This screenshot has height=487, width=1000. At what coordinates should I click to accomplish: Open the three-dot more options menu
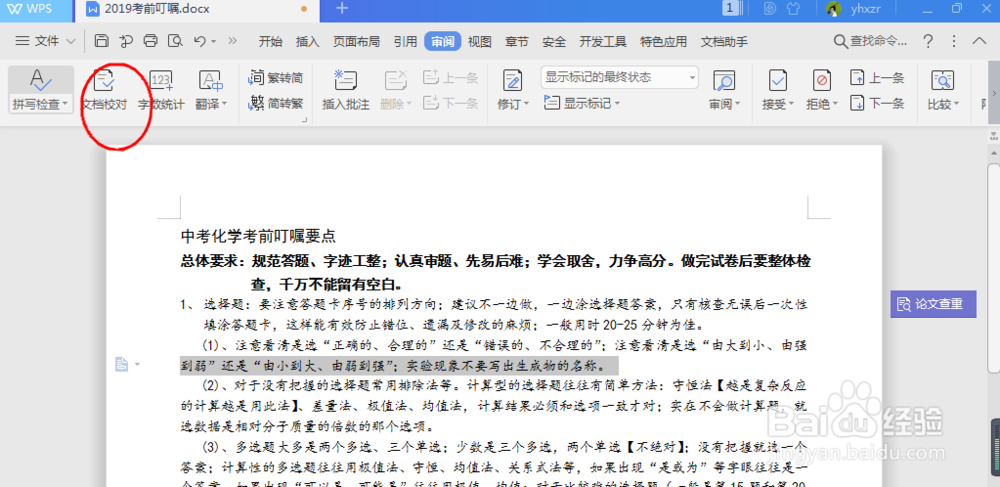[954, 41]
